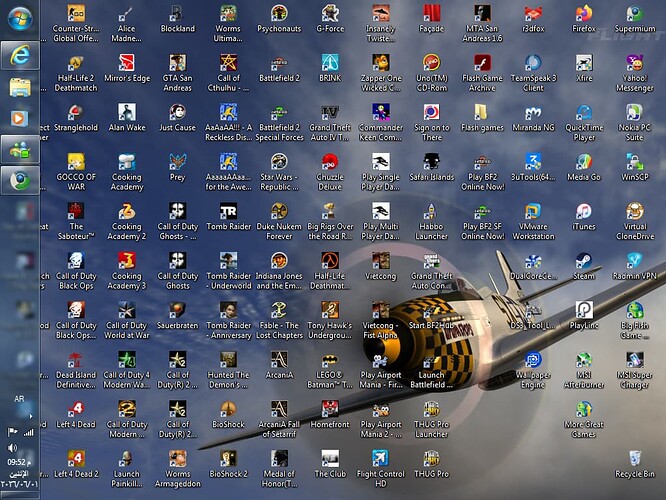Image resolution: width=666 pixels, height=500 pixels.
Task: Open the Steam desktop shortcut
Action: pos(584,267)
